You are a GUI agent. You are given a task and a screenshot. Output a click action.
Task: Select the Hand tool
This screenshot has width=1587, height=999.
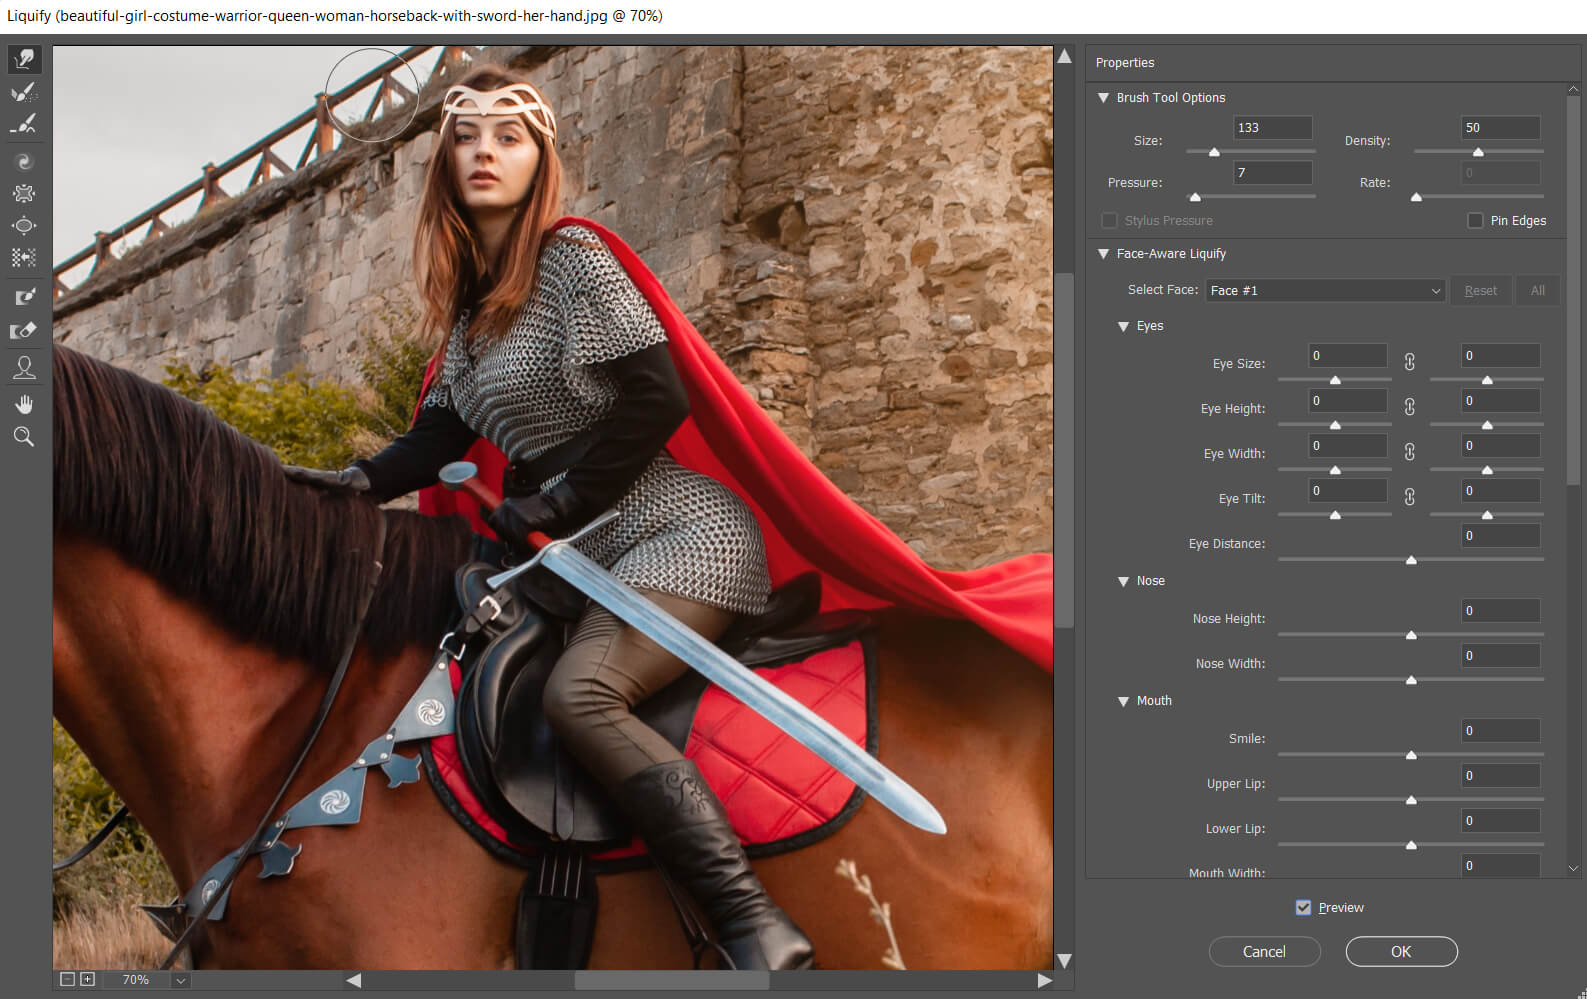click(x=24, y=404)
